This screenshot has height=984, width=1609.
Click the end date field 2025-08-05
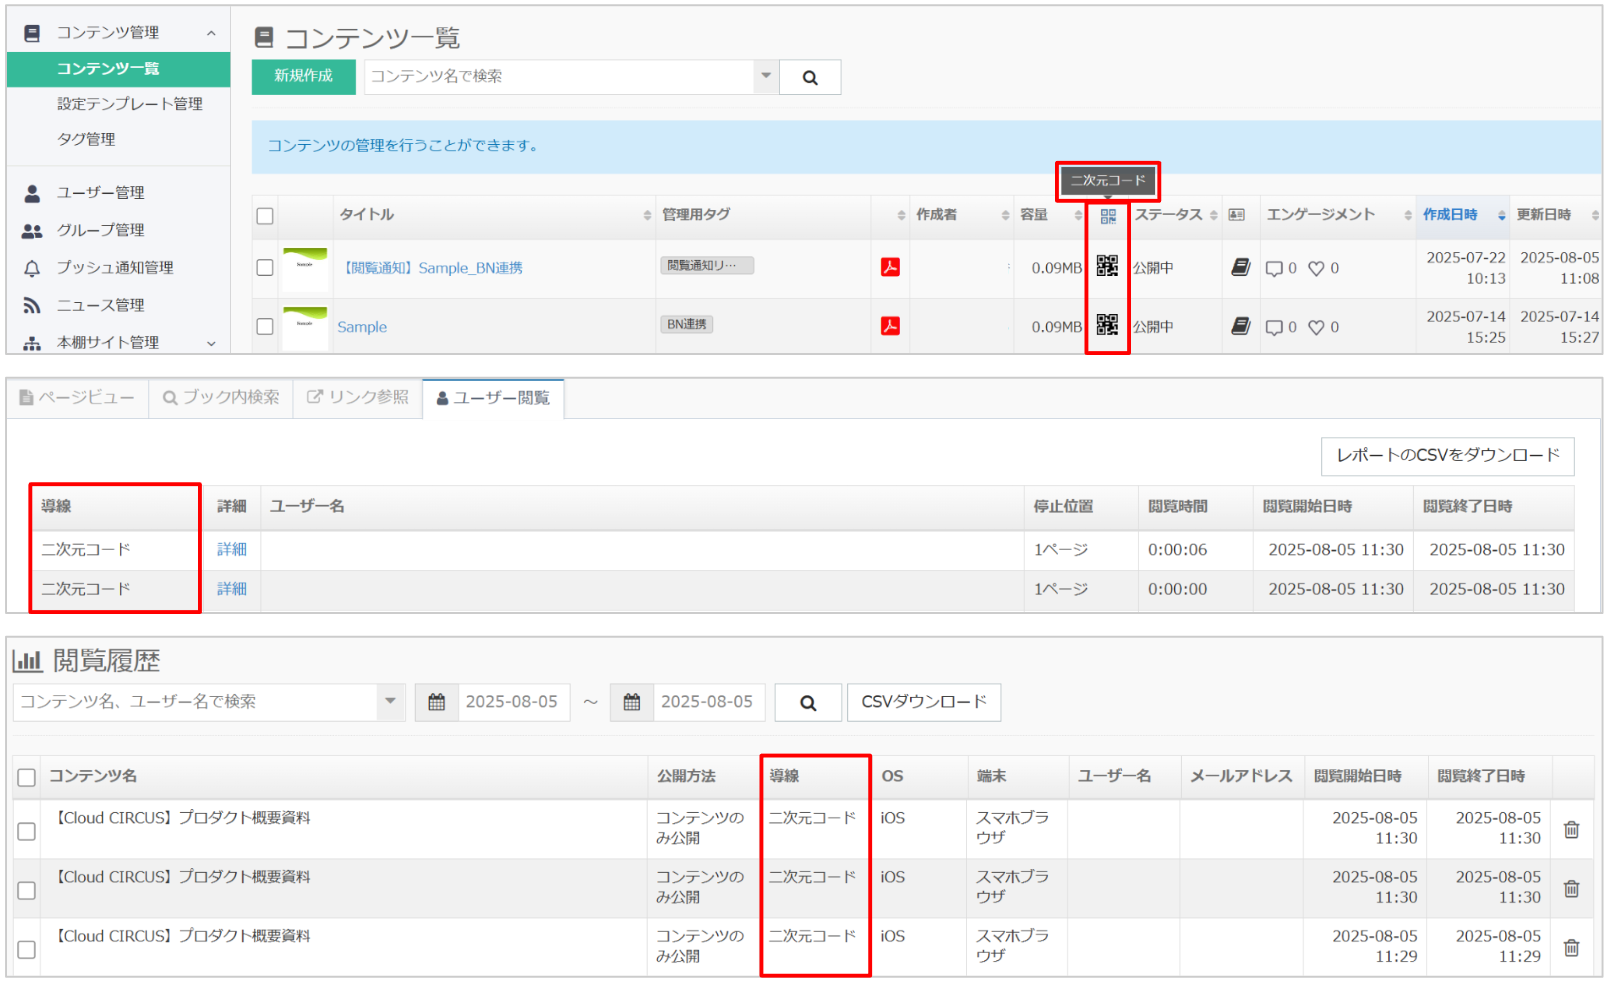(x=707, y=702)
